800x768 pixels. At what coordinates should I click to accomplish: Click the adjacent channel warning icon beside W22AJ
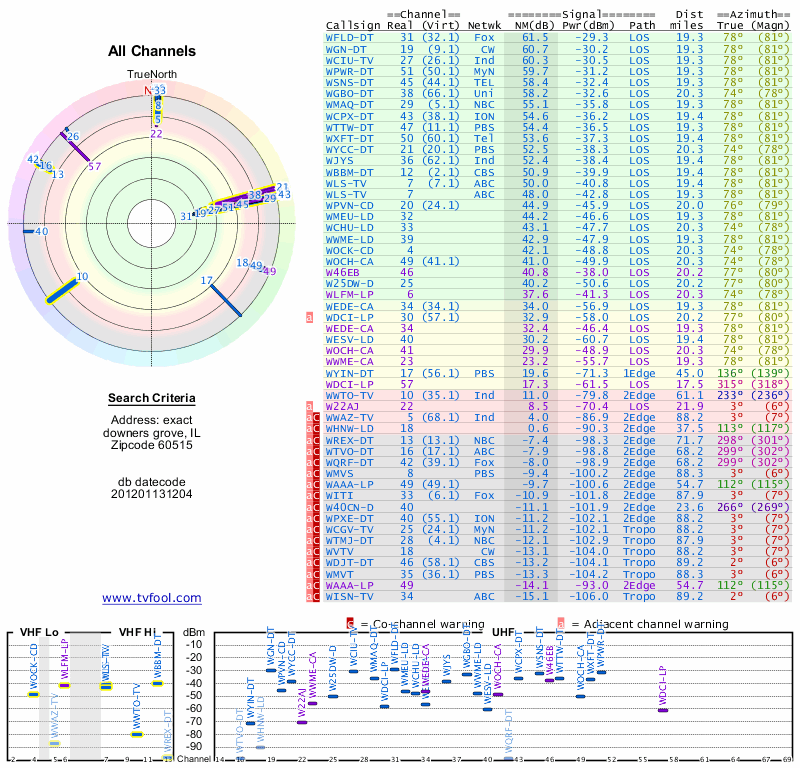[x=310, y=406]
